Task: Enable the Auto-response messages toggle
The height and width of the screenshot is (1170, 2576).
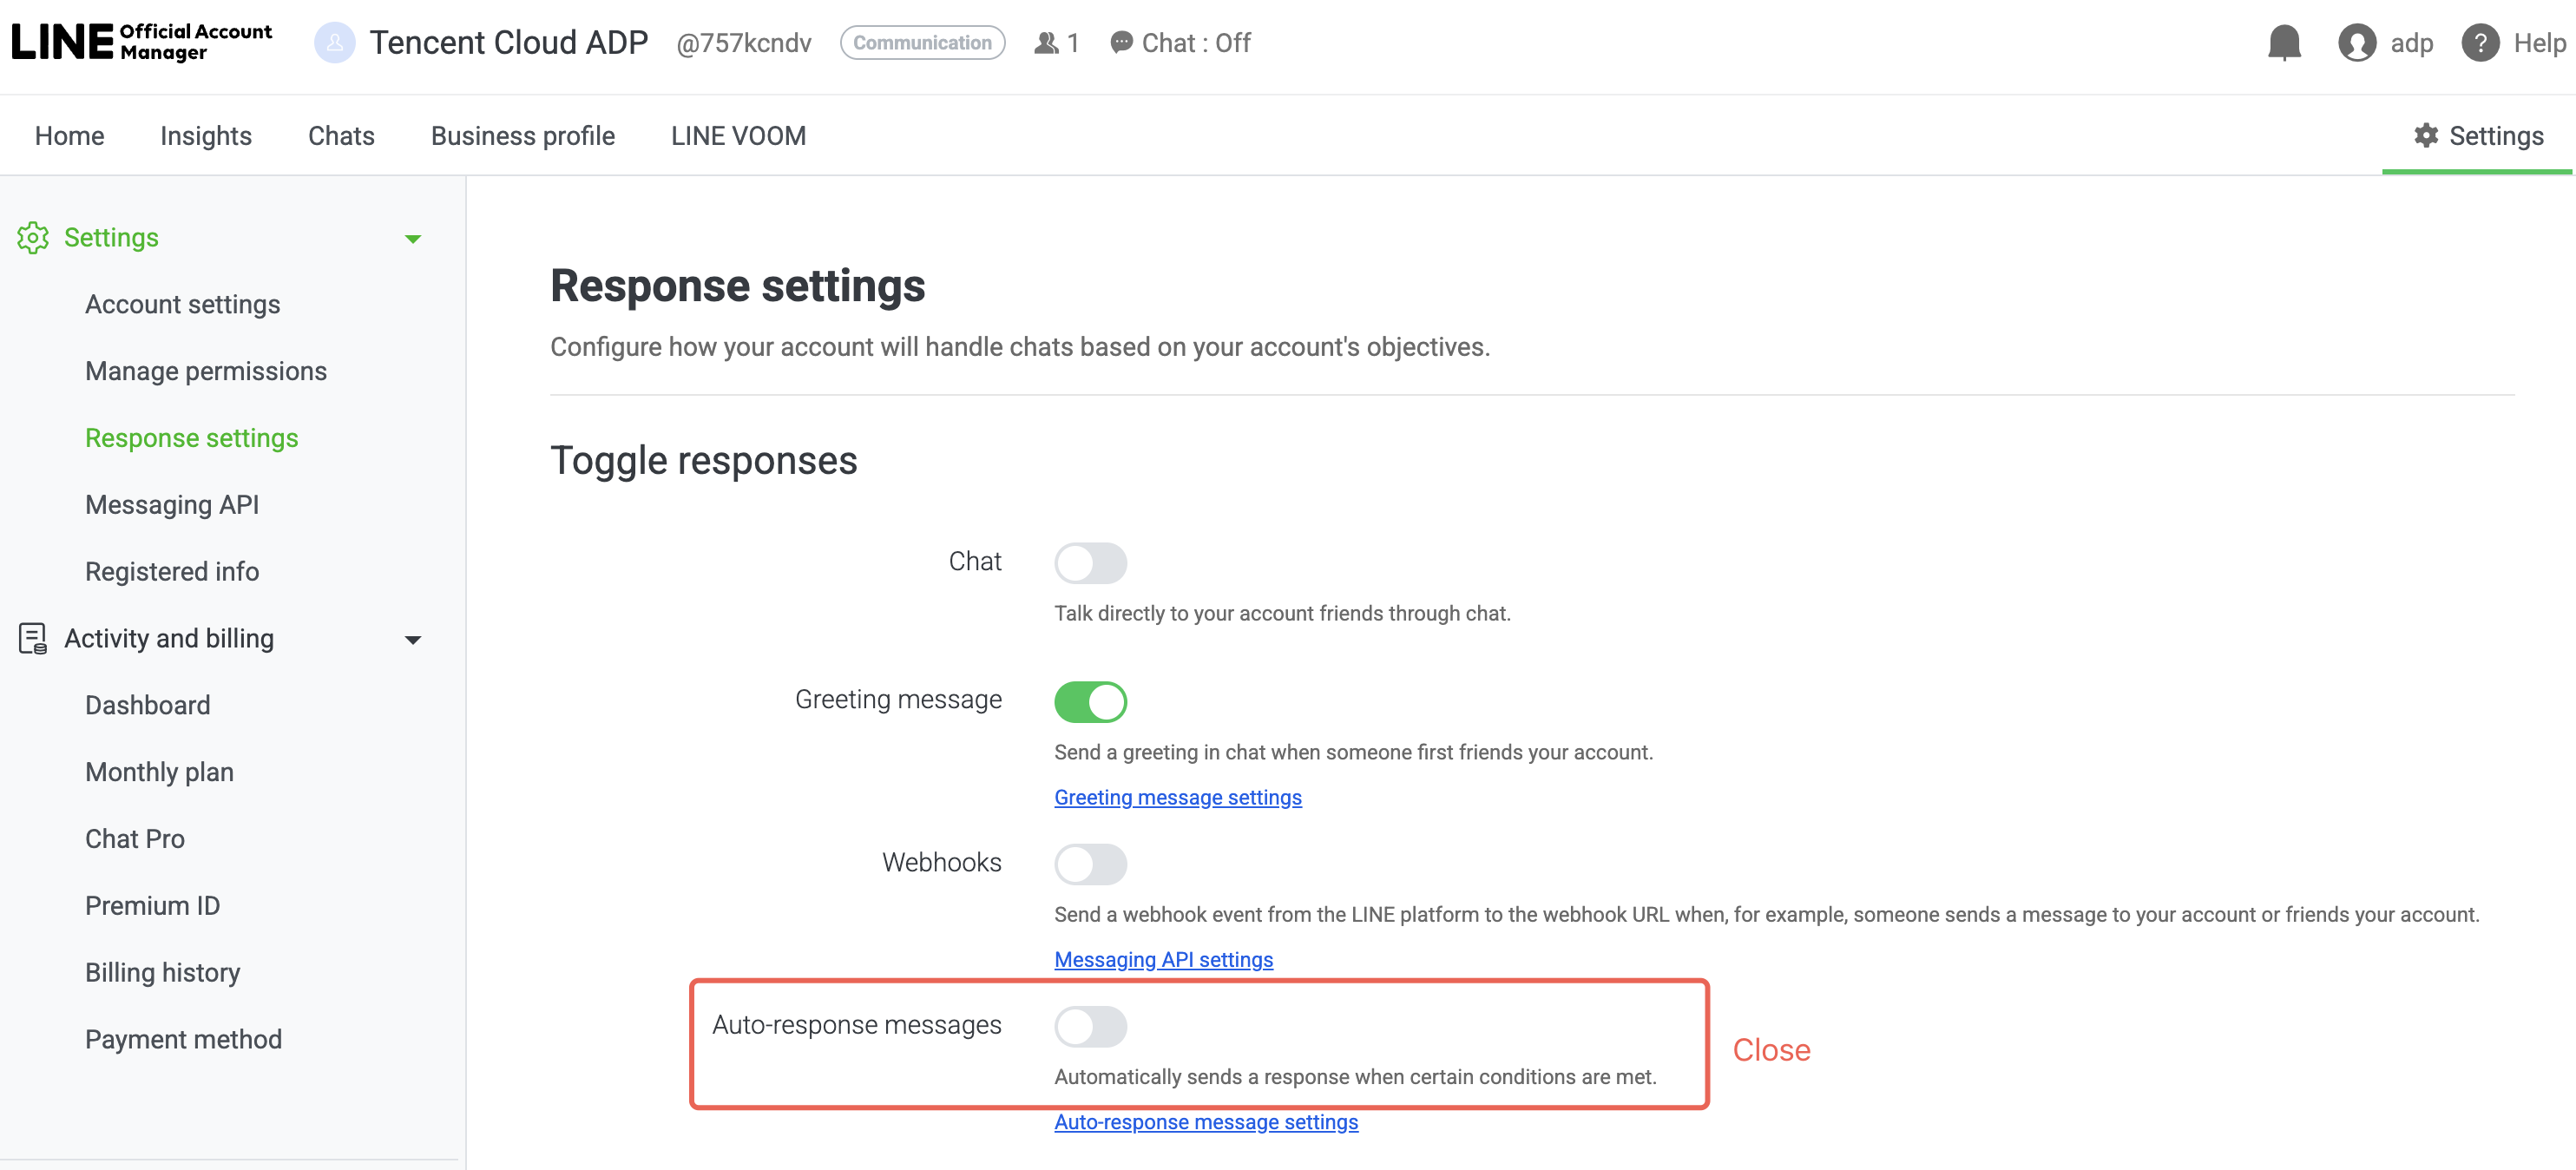Action: [x=1090, y=1026]
